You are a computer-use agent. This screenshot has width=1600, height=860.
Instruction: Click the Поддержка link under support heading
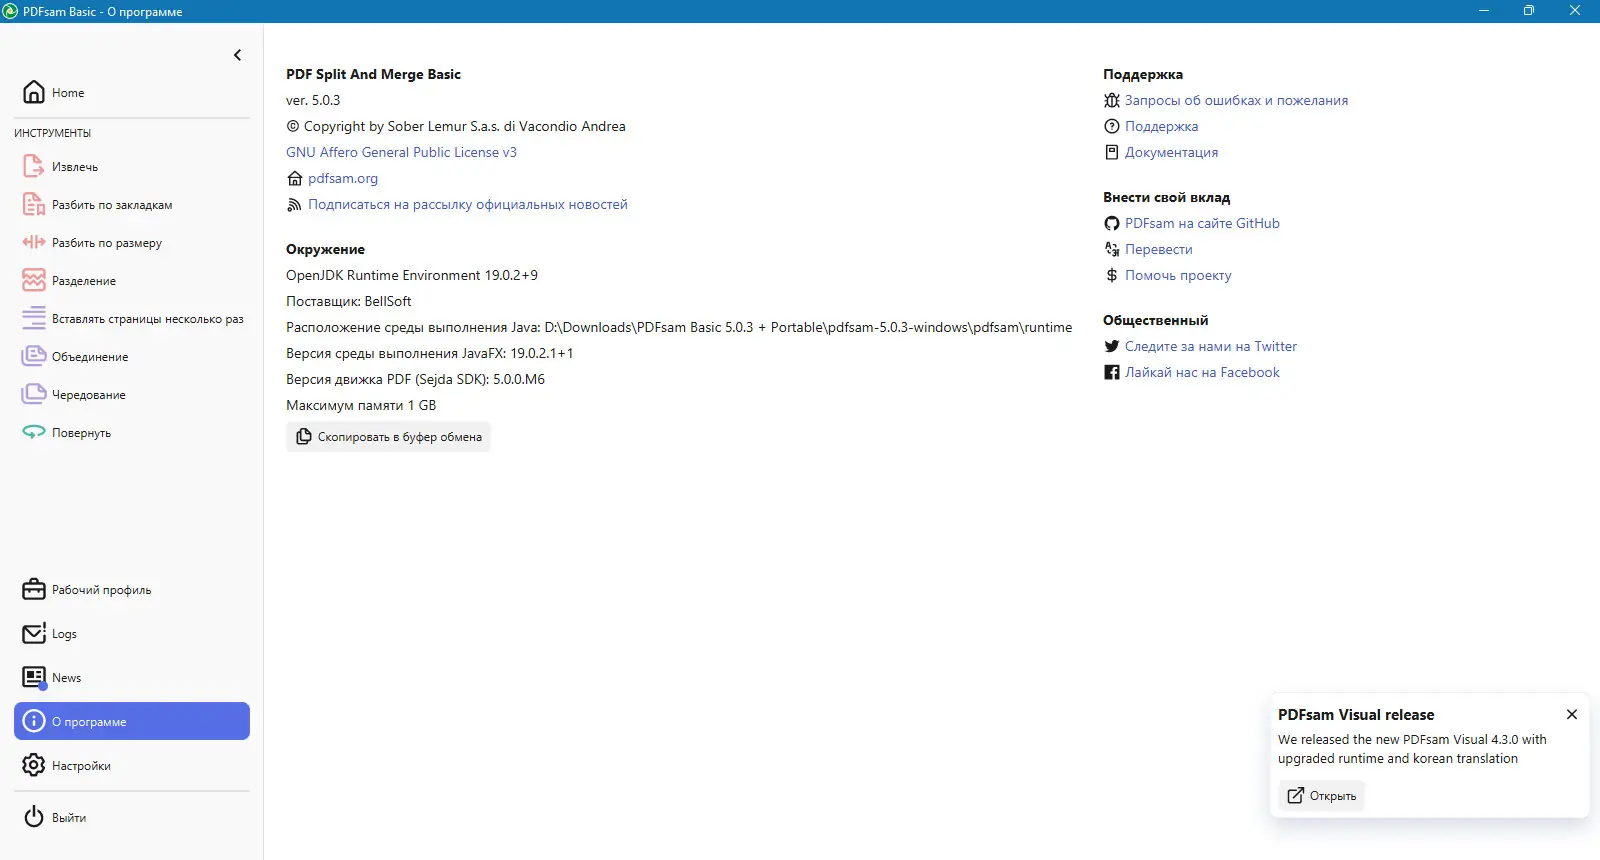pyautogui.click(x=1161, y=126)
